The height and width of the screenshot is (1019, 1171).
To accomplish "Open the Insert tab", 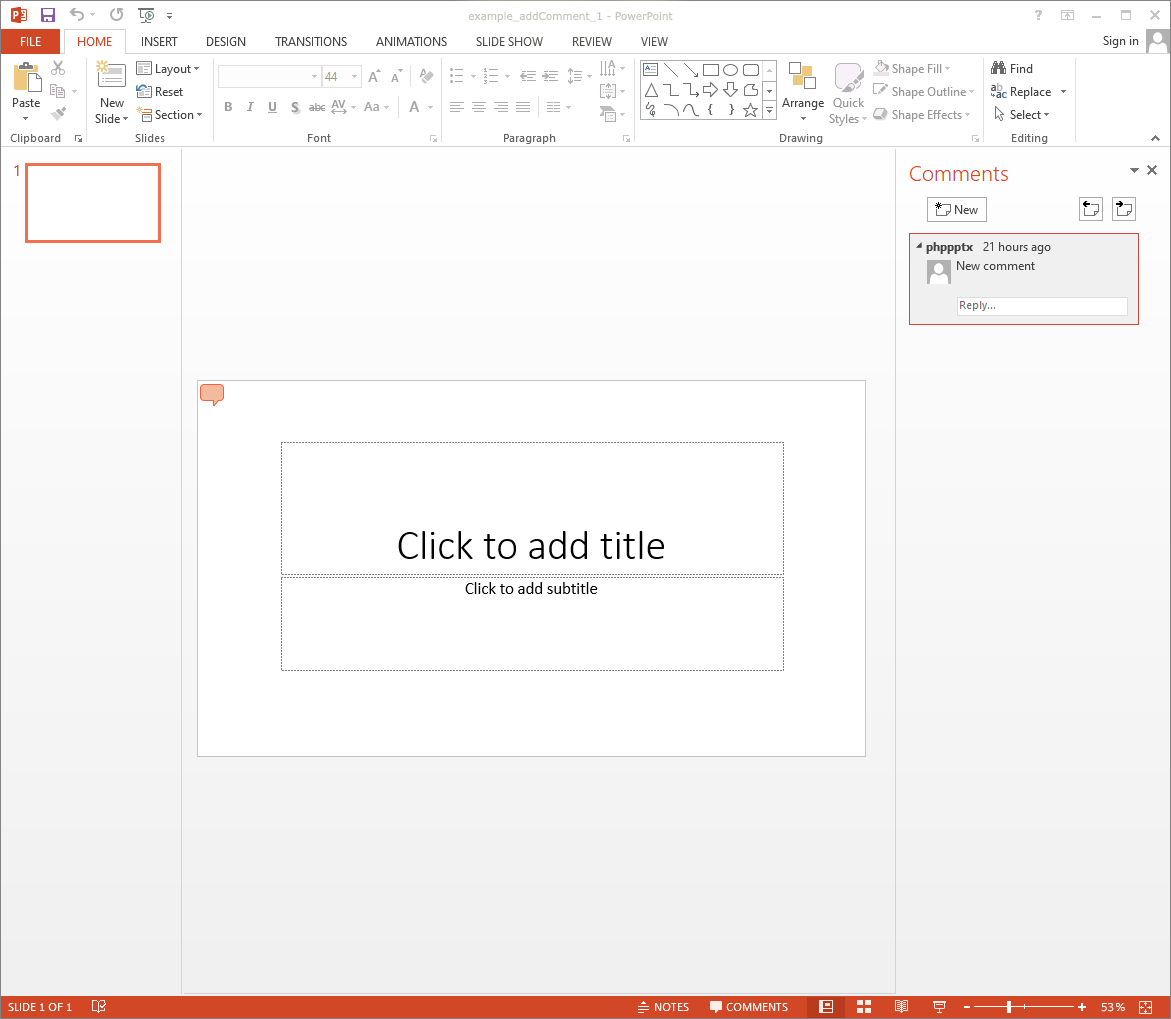I will click(x=159, y=42).
